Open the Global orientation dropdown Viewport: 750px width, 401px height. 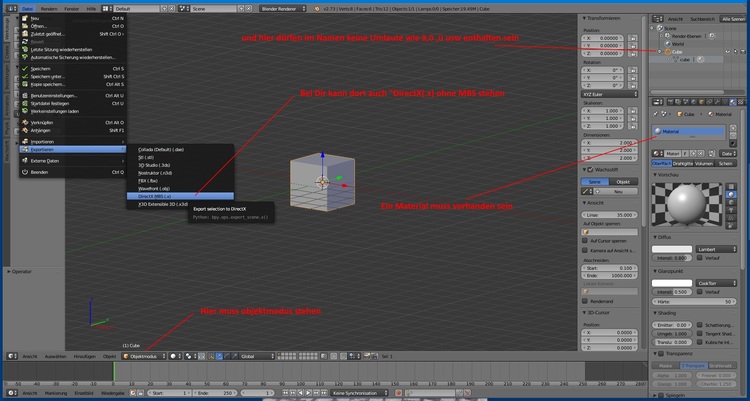coord(257,356)
